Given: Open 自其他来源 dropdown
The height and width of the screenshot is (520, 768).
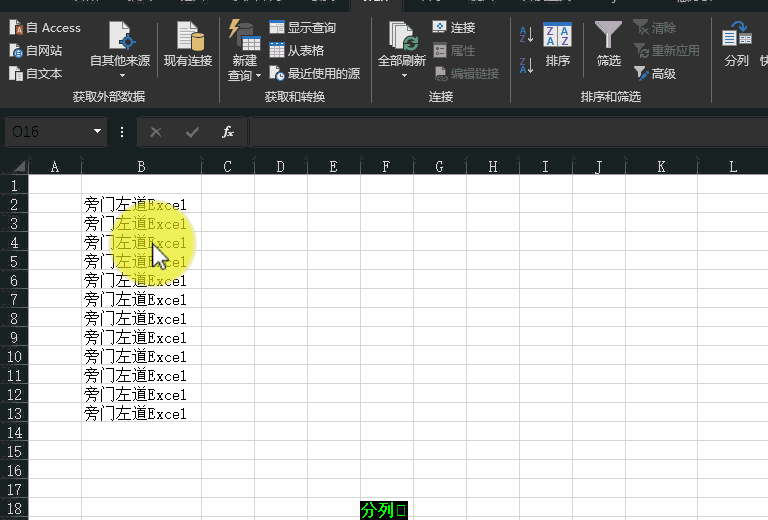Looking at the screenshot, I should [120, 49].
